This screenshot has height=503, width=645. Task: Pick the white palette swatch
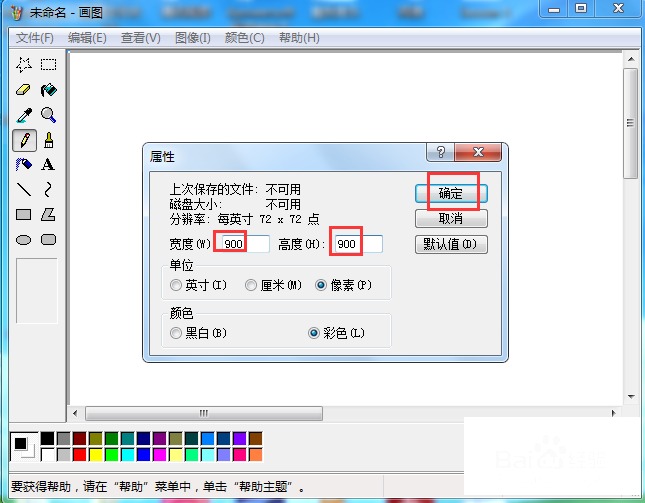tap(47, 454)
